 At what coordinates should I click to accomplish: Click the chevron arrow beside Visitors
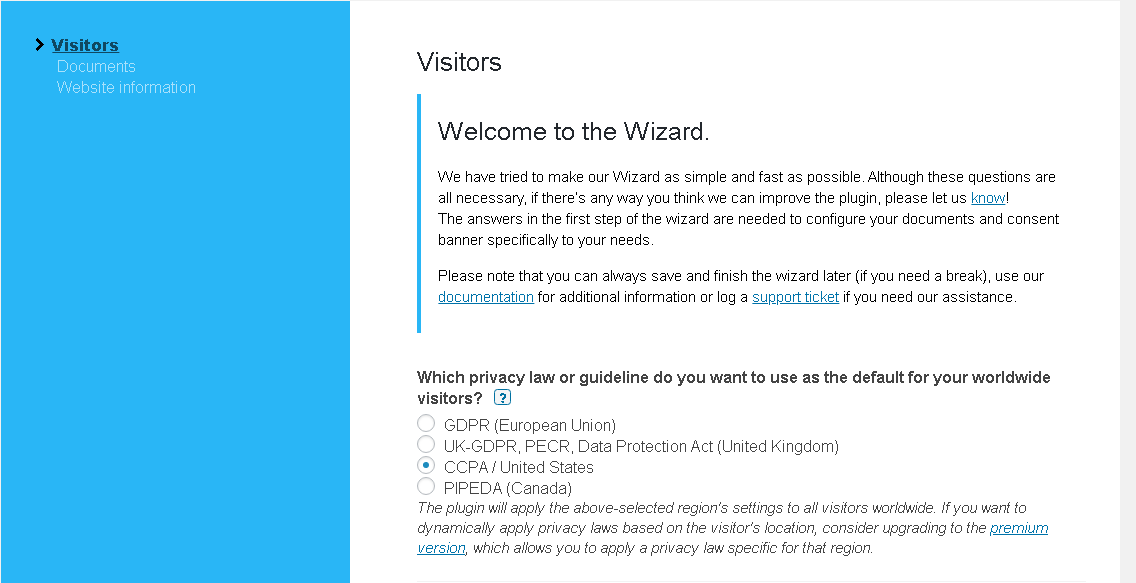click(x=40, y=45)
